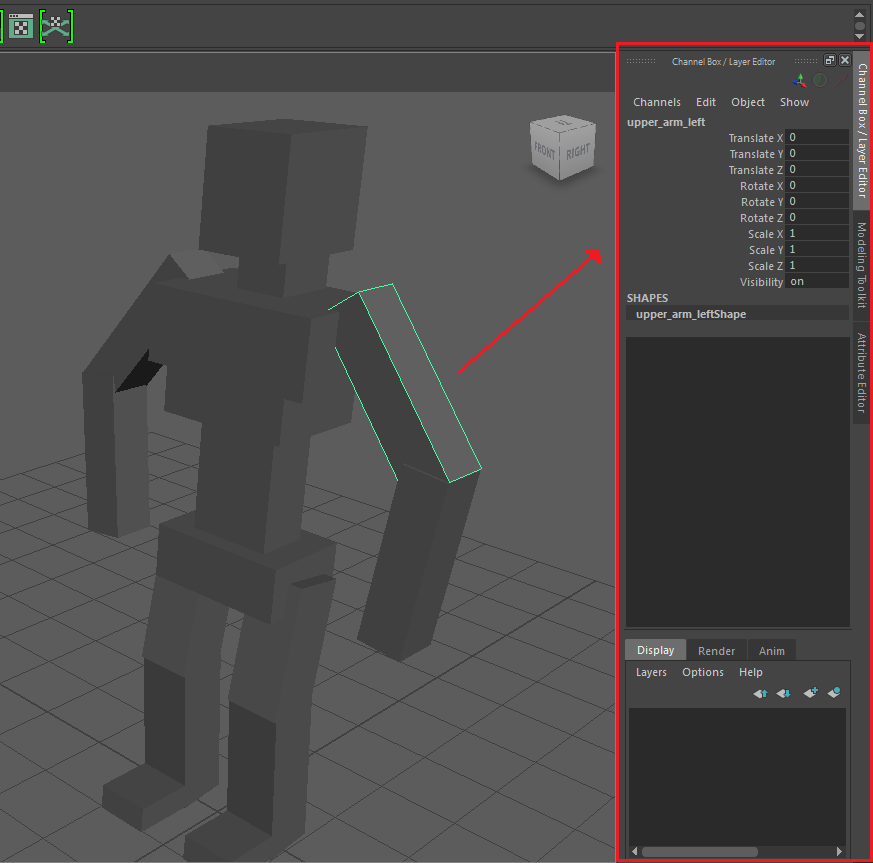873x863 pixels.
Task: Switch to the Render layers tab
Action: [716, 651]
